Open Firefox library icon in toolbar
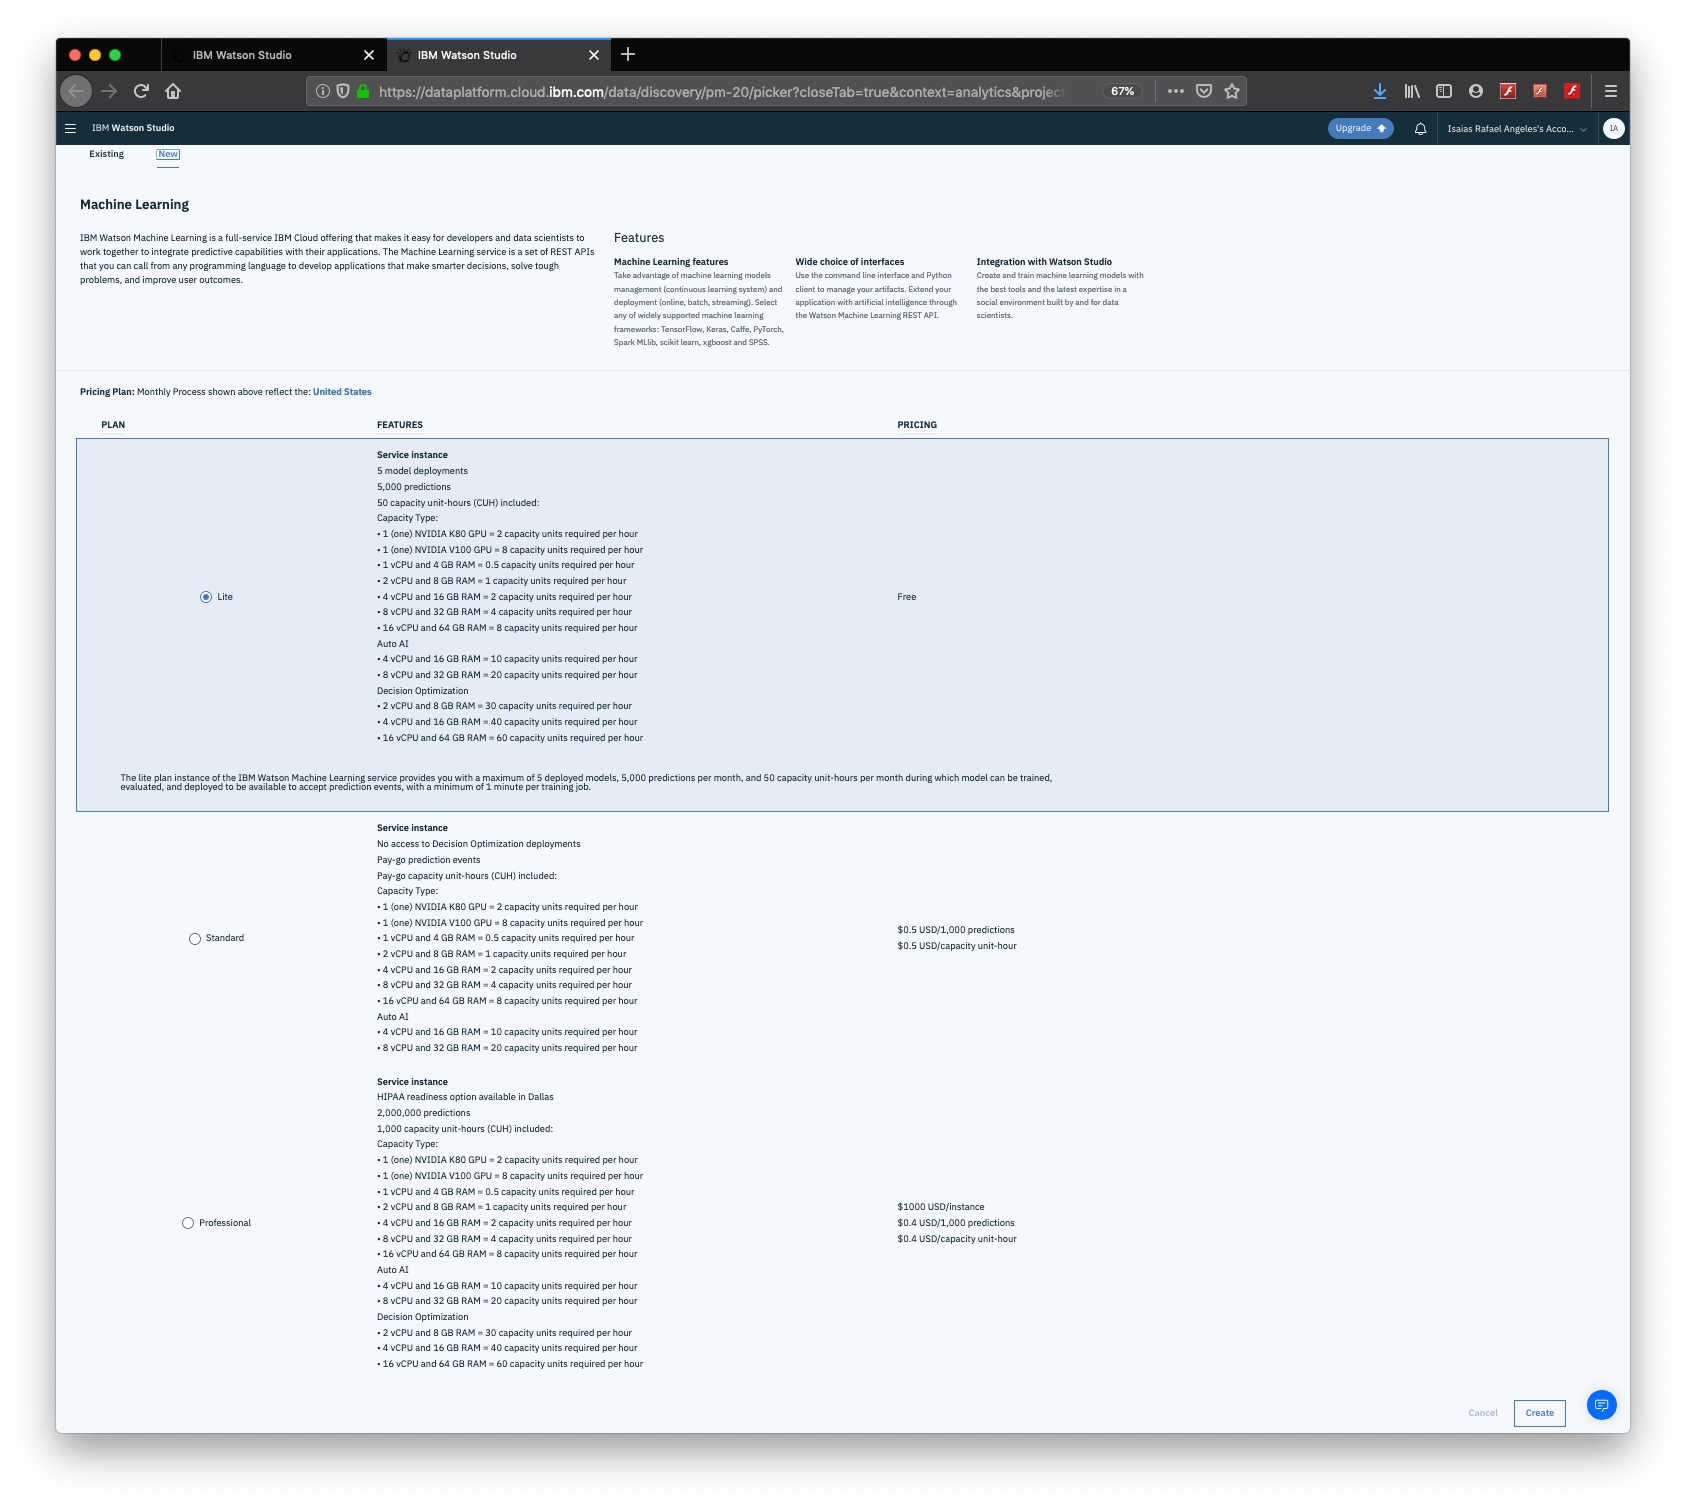 [x=1411, y=91]
